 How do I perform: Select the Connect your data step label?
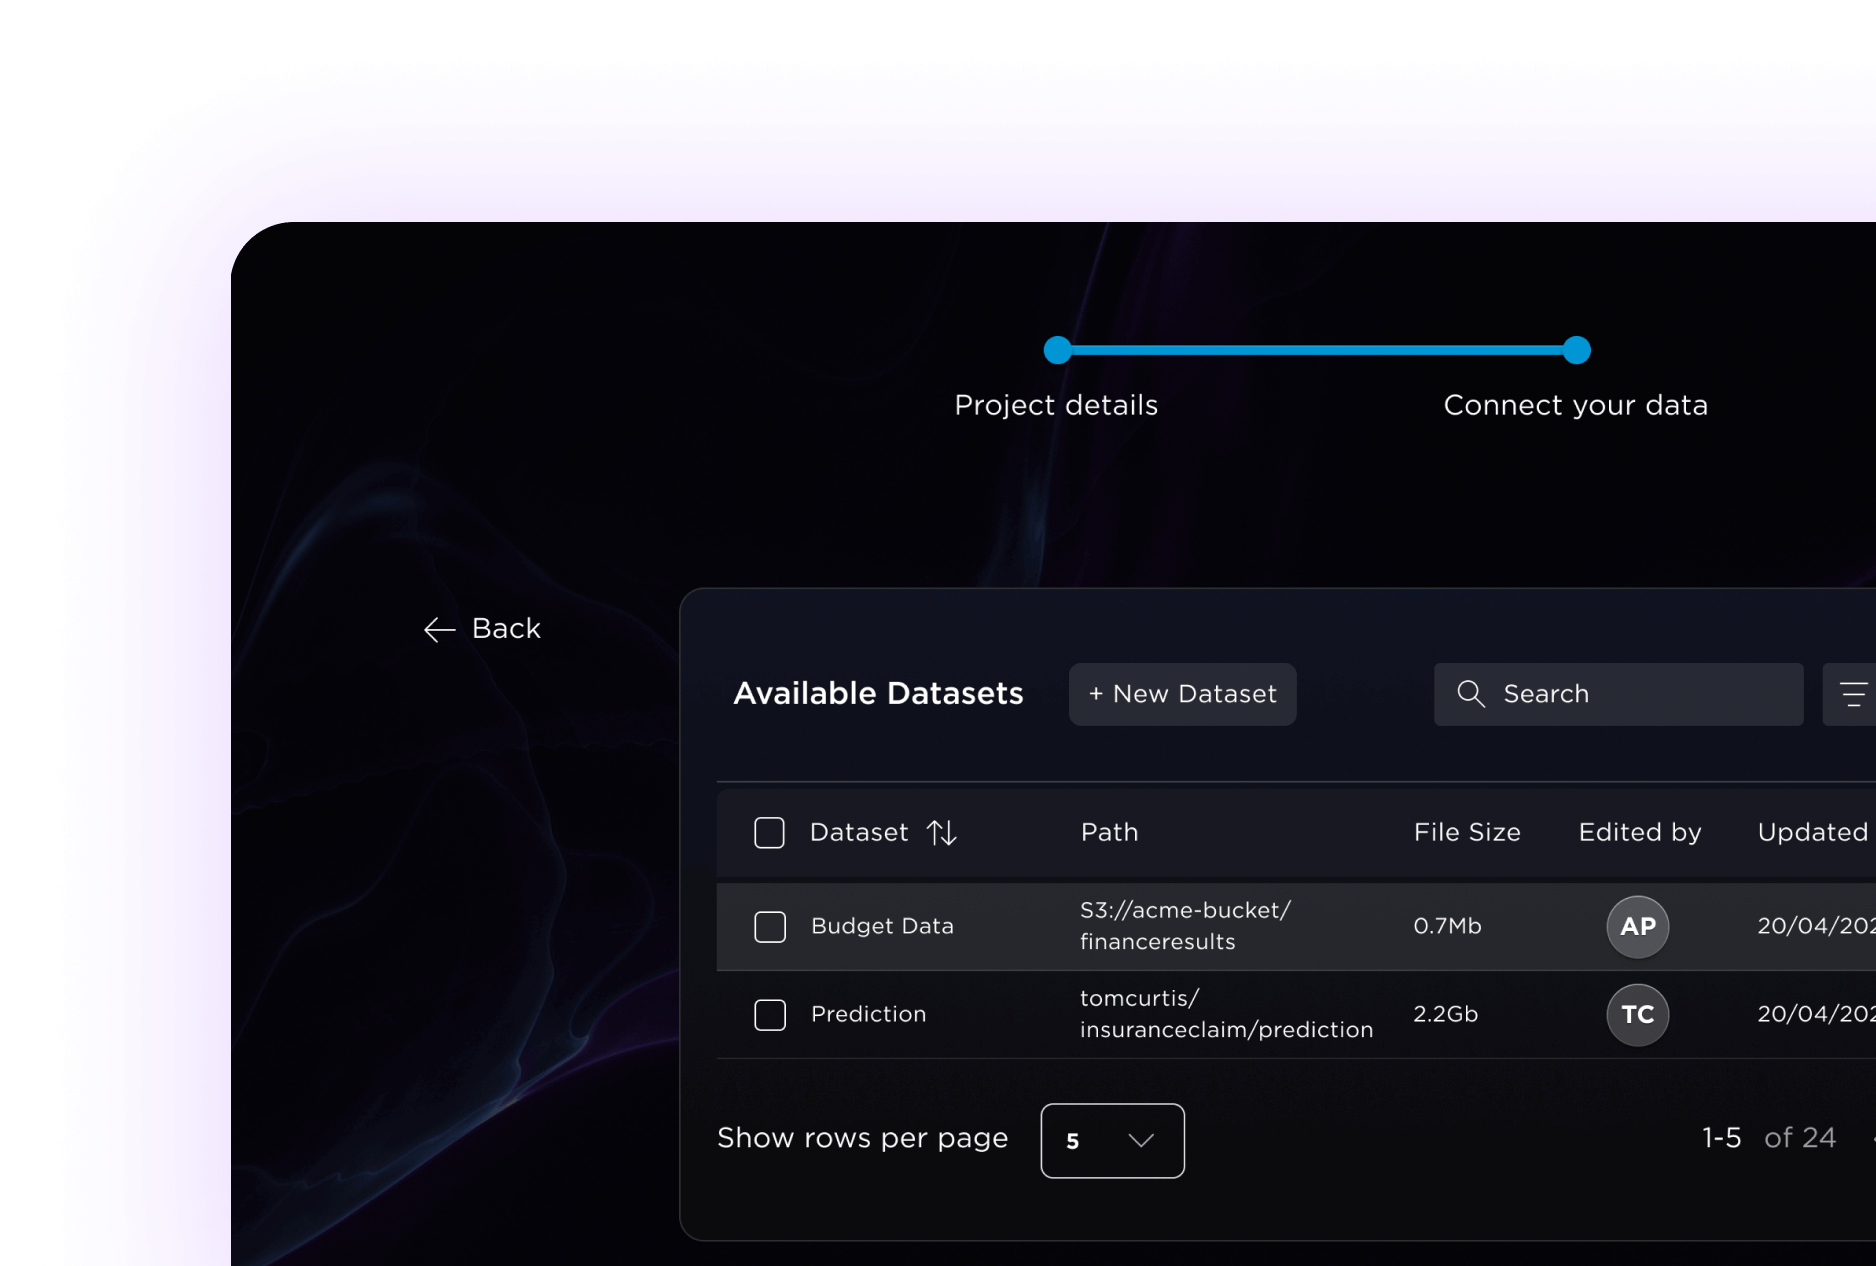(1575, 405)
